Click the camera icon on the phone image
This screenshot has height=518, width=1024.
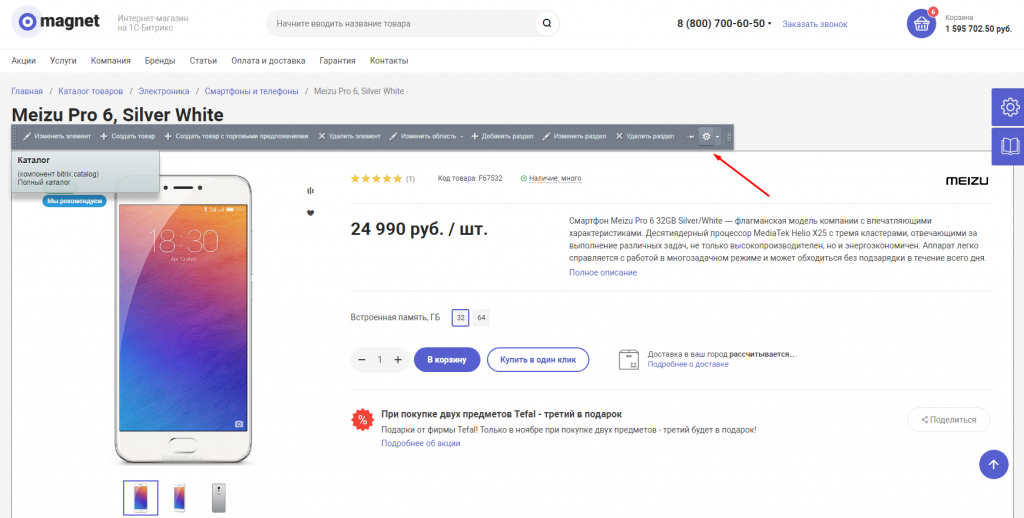[x=239, y=424]
